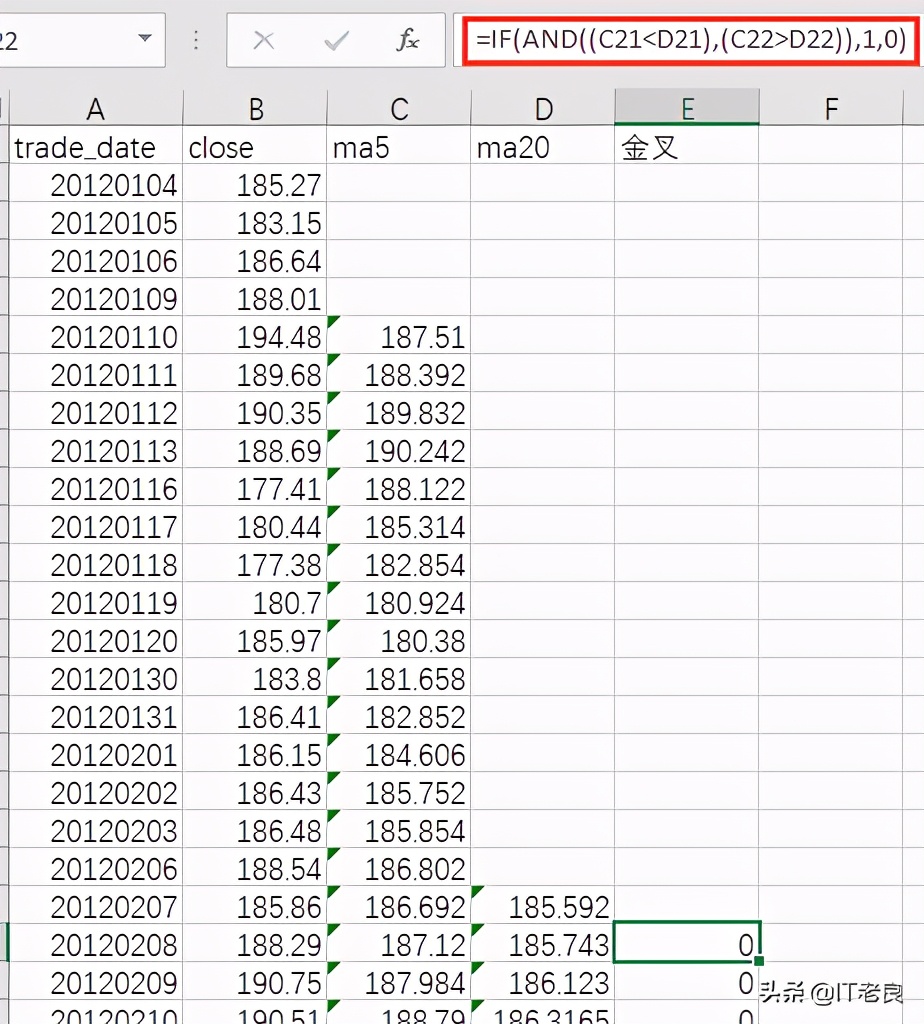Select column F header
This screenshot has width=924, height=1024.
(x=831, y=108)
